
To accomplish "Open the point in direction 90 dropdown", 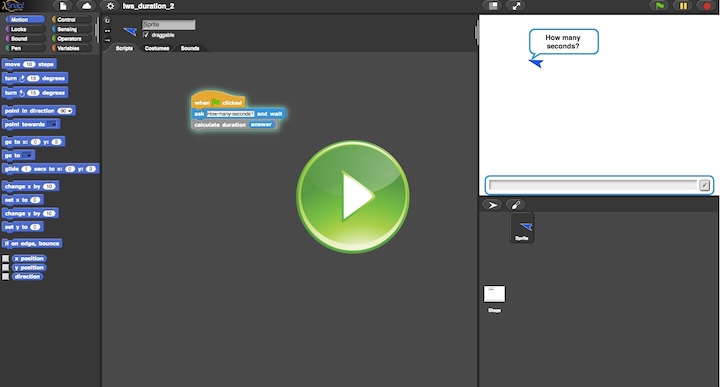I will (65, 111).
